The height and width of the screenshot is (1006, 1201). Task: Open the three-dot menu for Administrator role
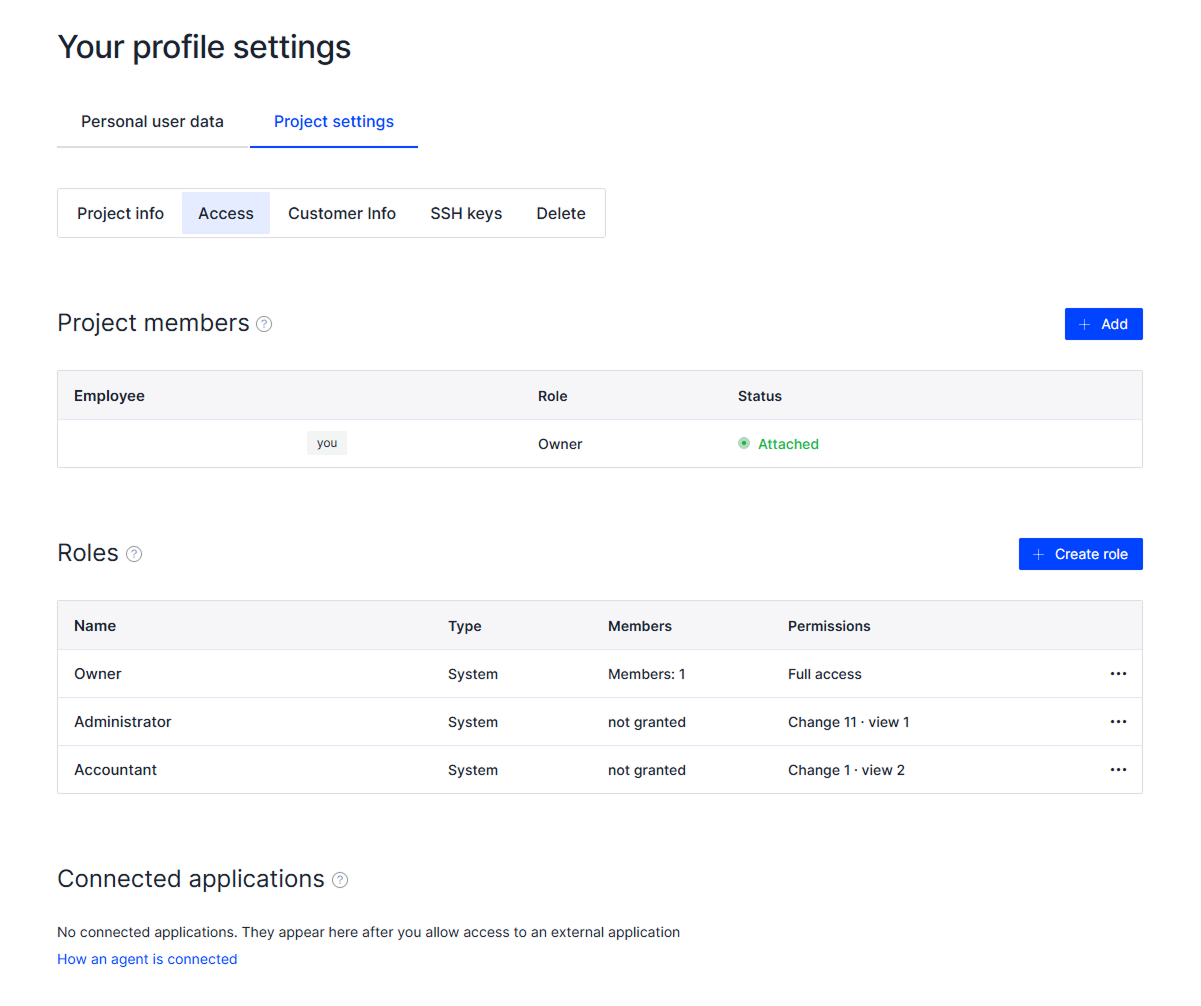(1118, 722)
